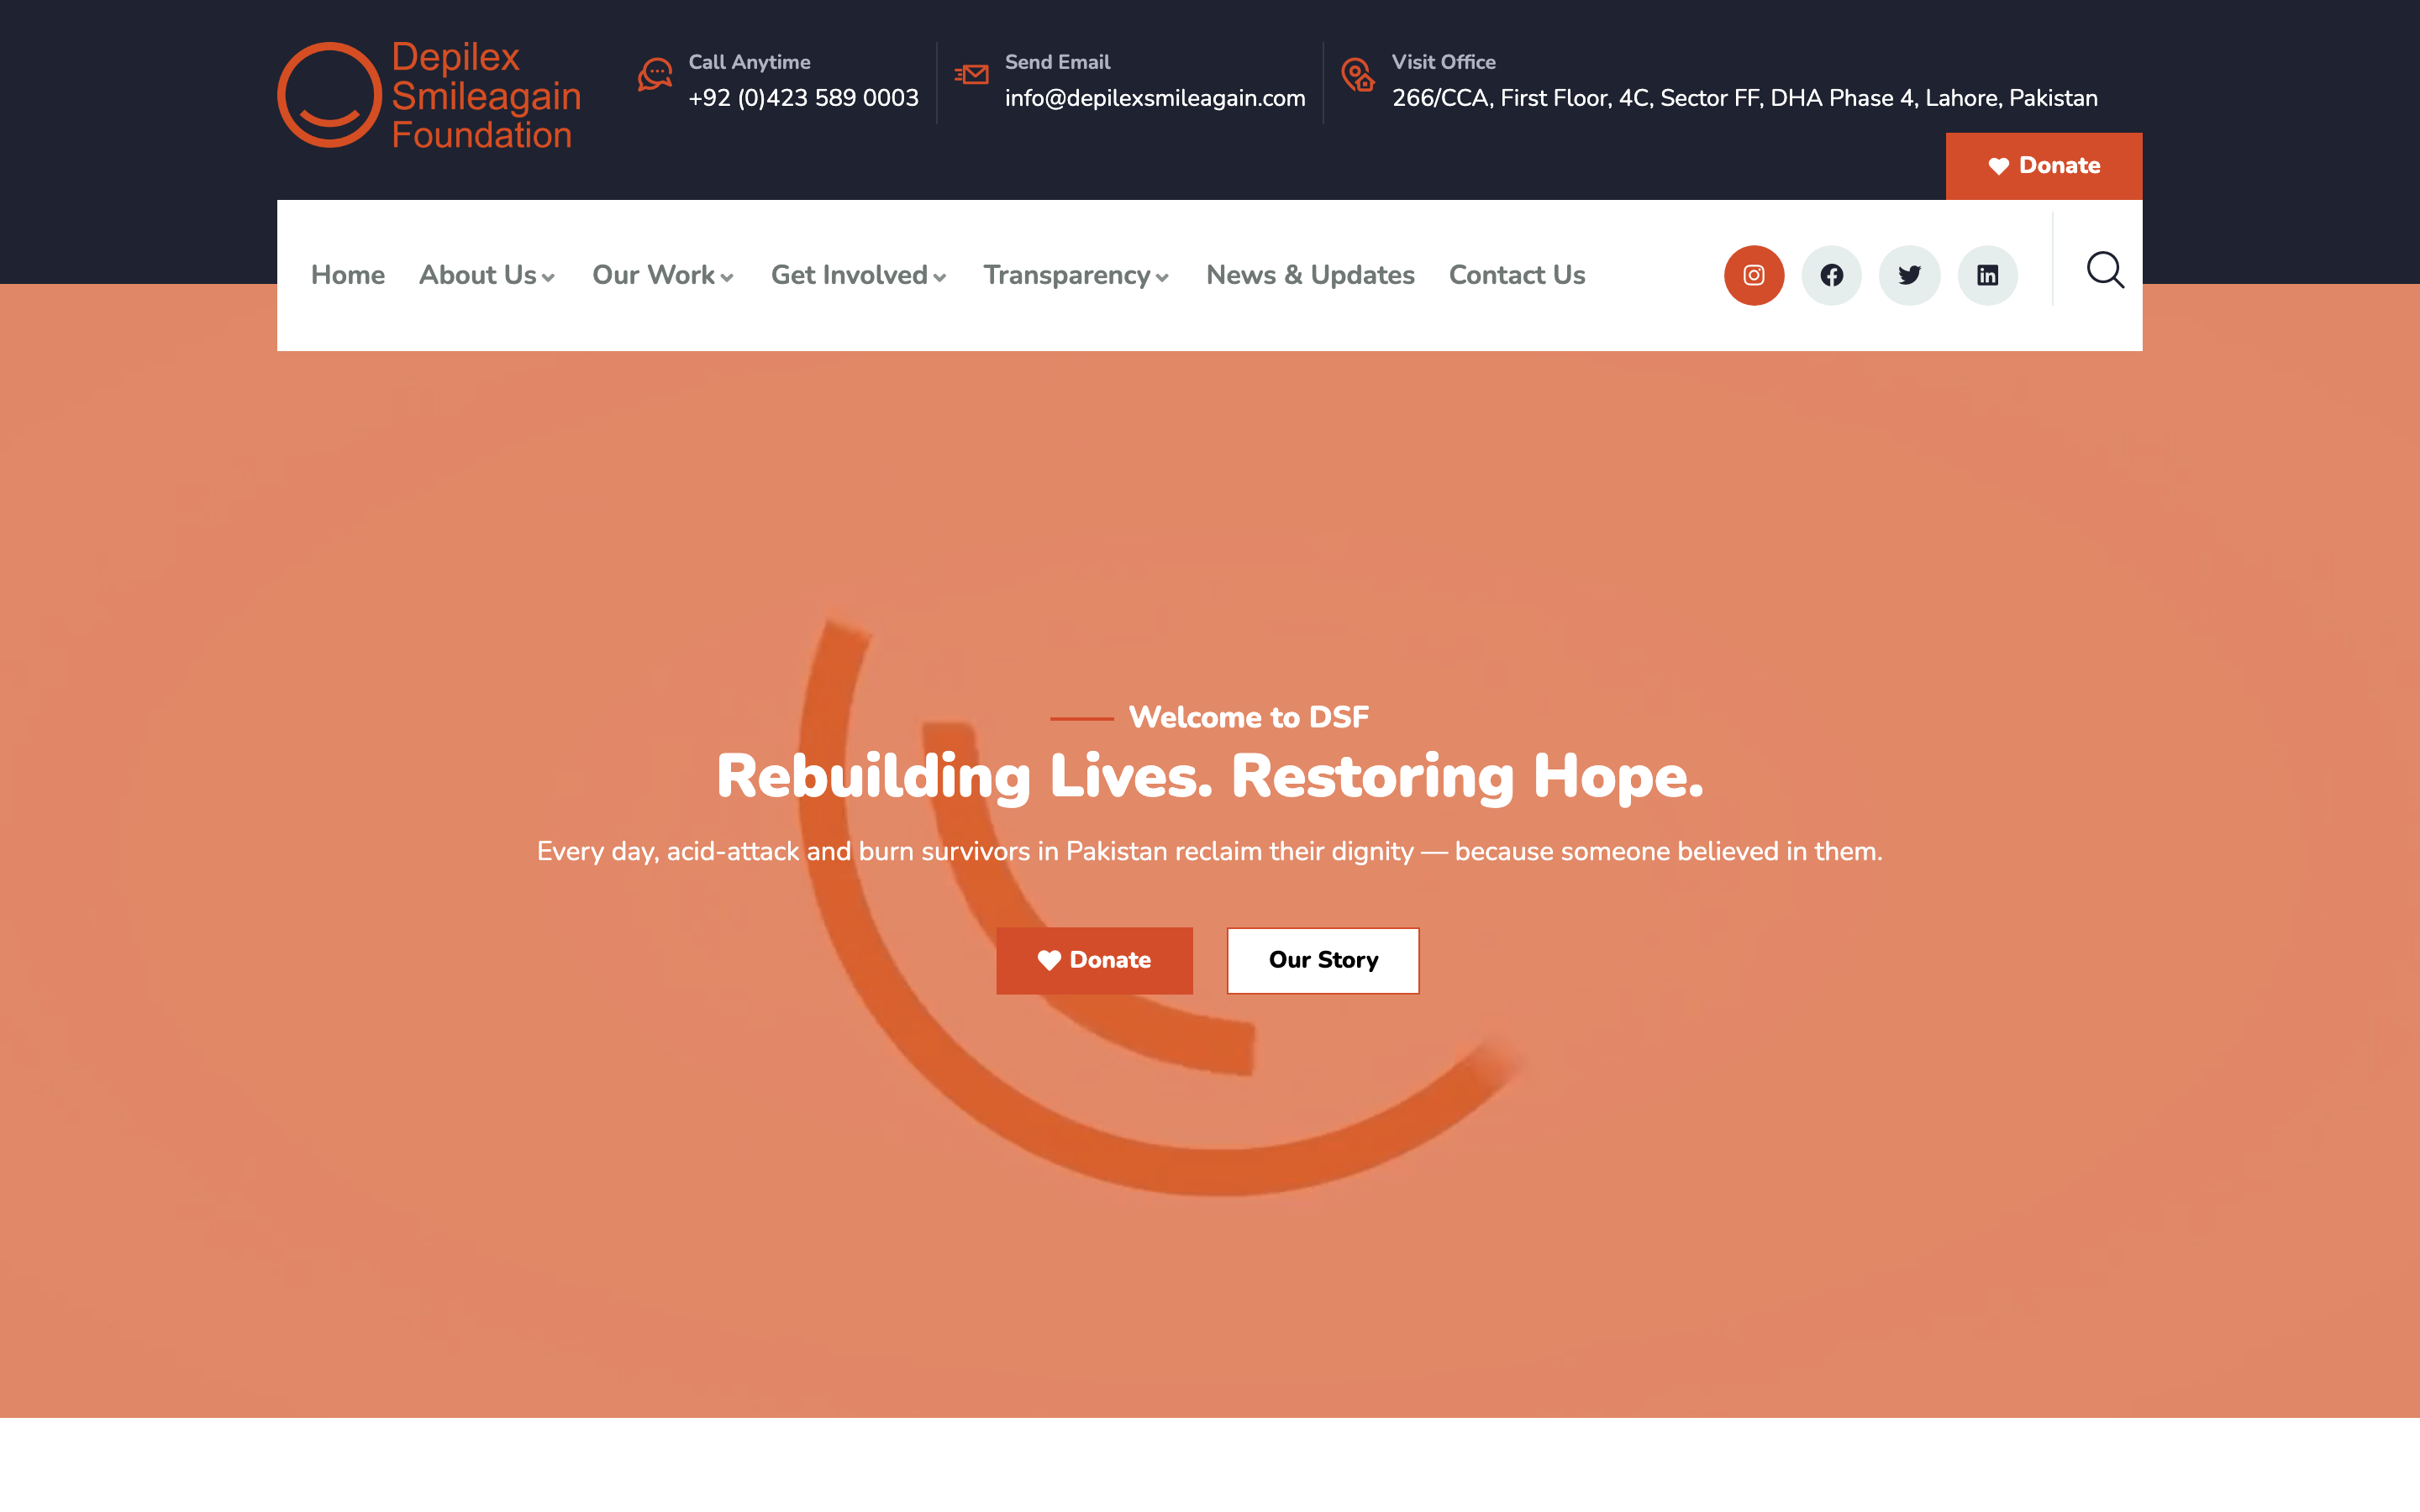The width and height of the screenshot is (2420, 1512).
Task: Click the Call Anytime chat icon
Action: click(655, 75)
